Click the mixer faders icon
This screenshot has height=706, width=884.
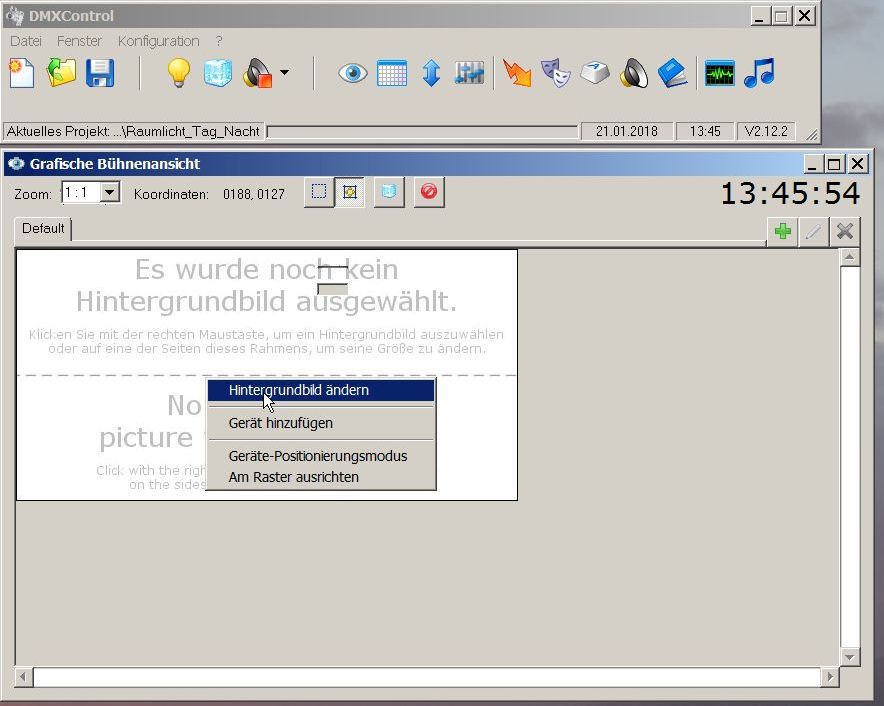(469, 73)
